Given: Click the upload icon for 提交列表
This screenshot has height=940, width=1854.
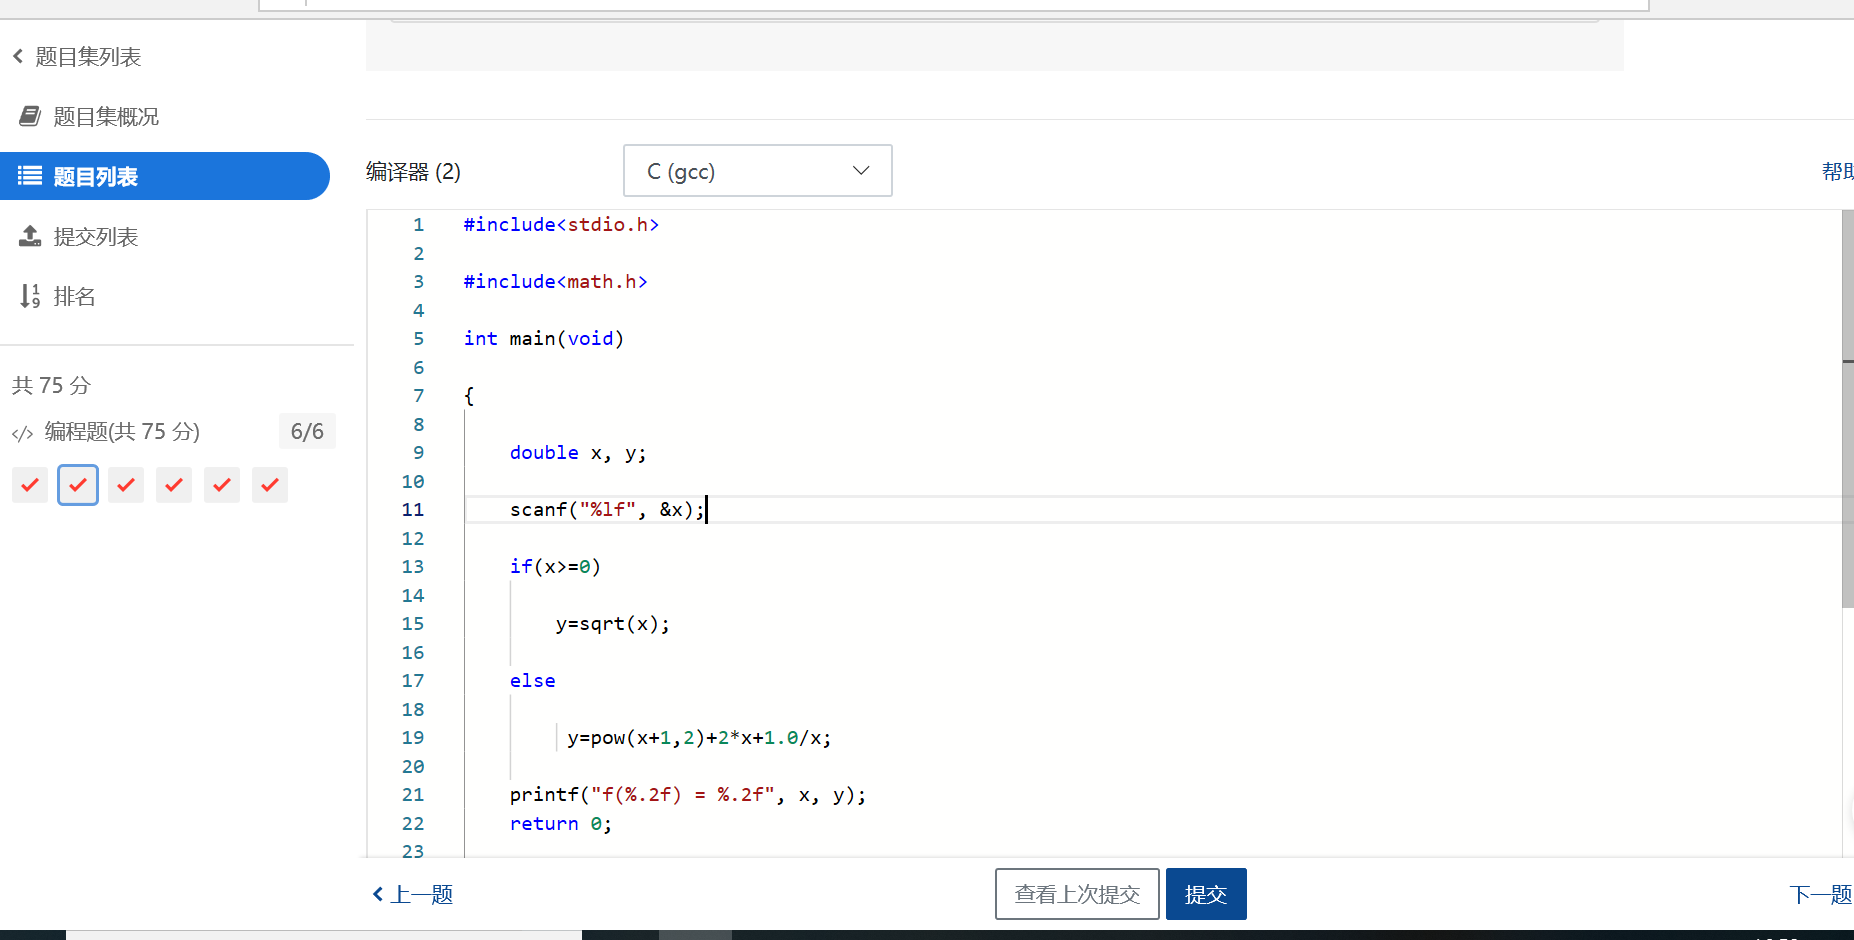Looking at the screenshot, I should click(x=30, y=236).
